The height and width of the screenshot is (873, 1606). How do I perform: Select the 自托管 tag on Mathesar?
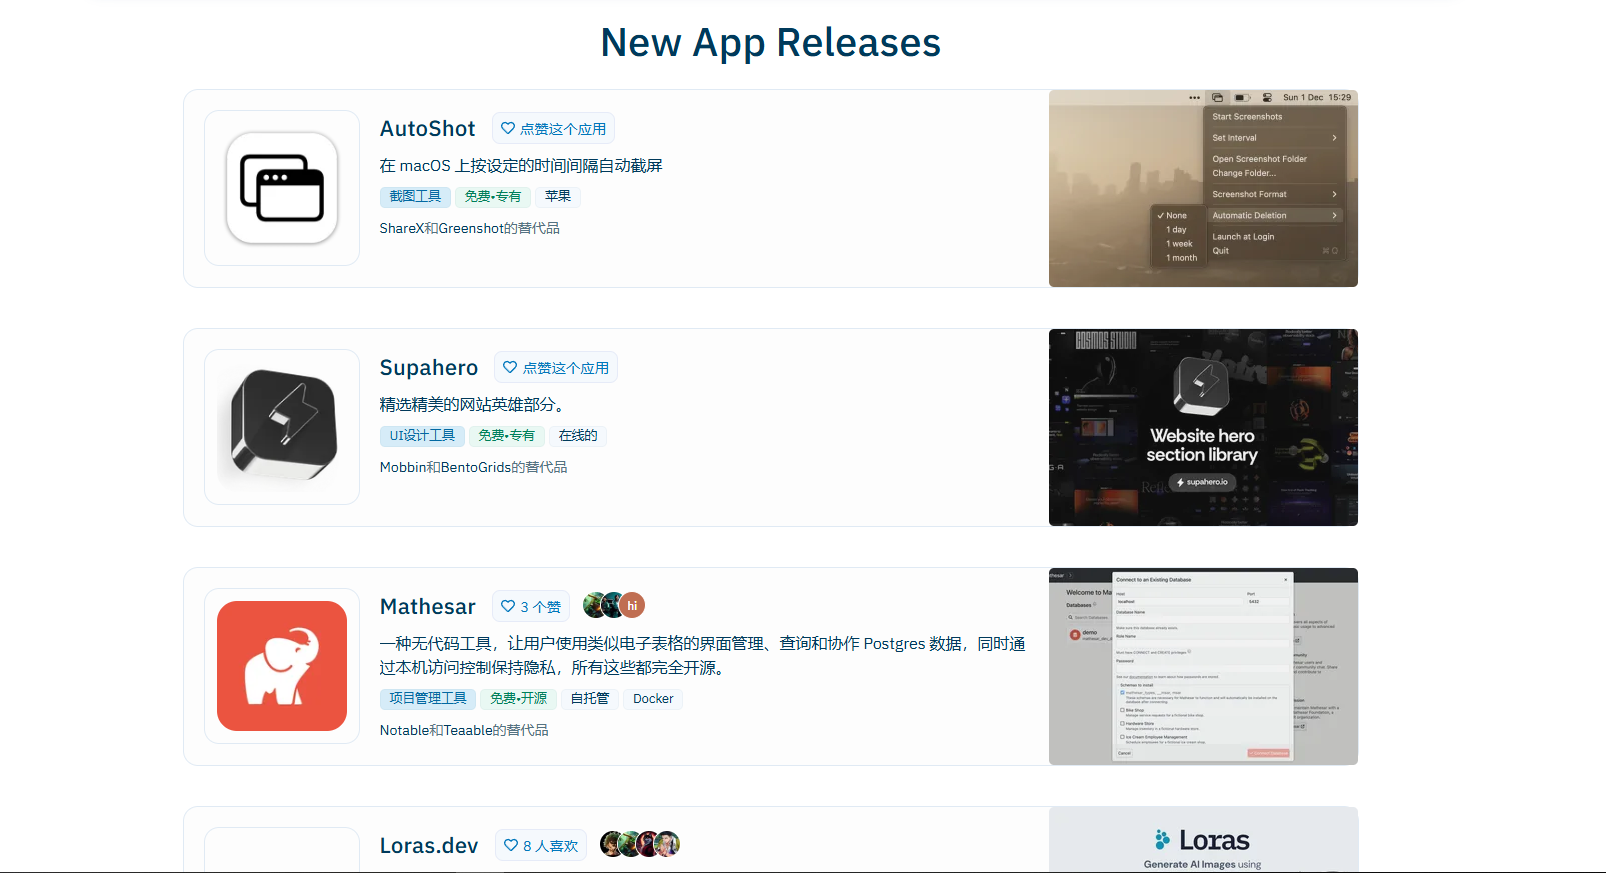tap(590, 699)
